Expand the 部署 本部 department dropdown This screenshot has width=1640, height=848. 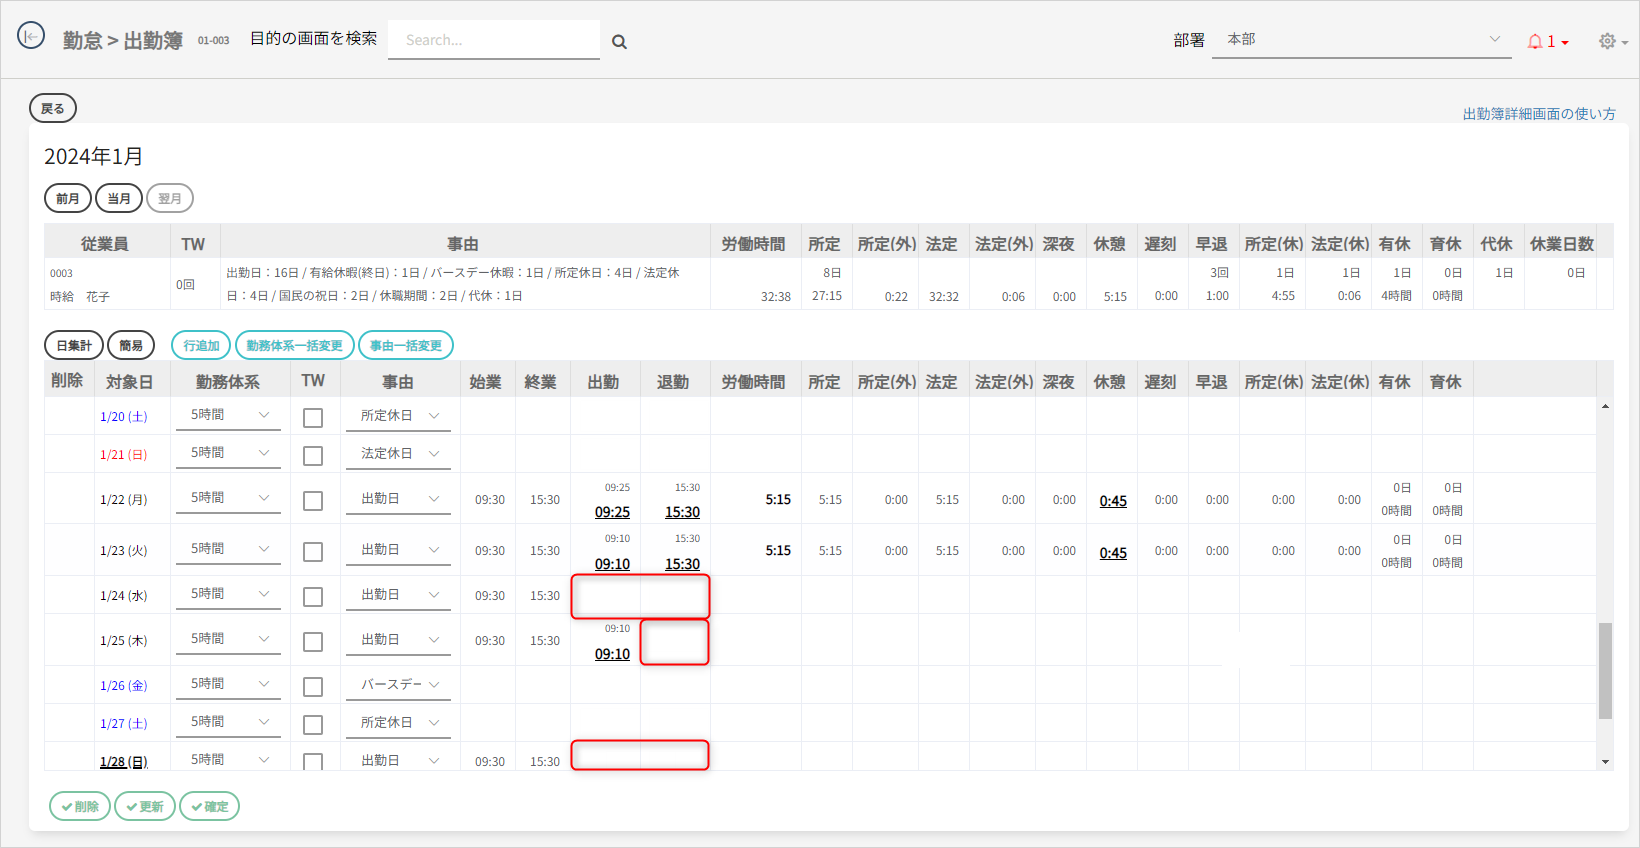point(1360,40)
